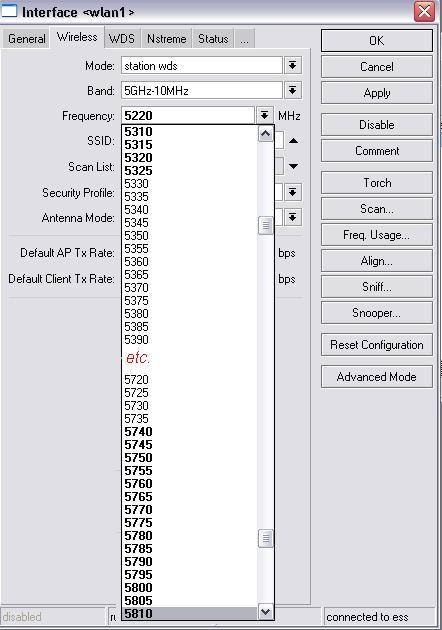
Task: Click into the Mode input field
Action: point(202,65)
